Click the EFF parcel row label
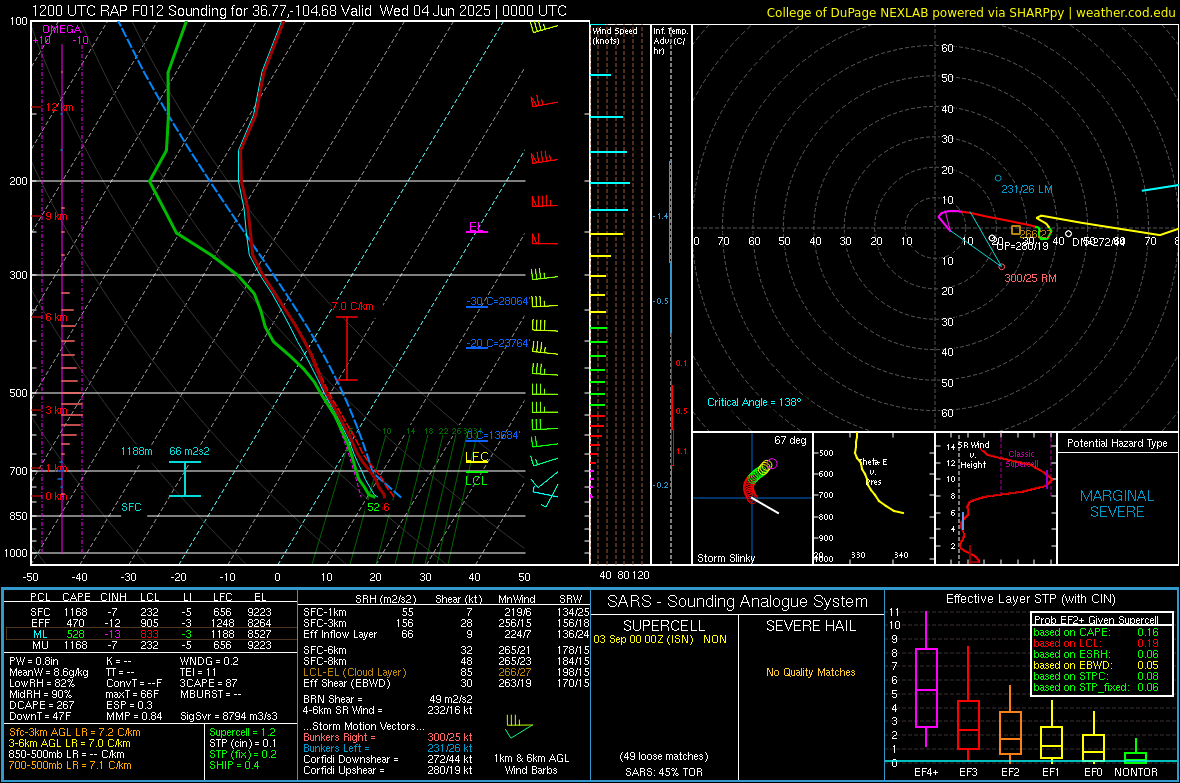 pos(40,623)
